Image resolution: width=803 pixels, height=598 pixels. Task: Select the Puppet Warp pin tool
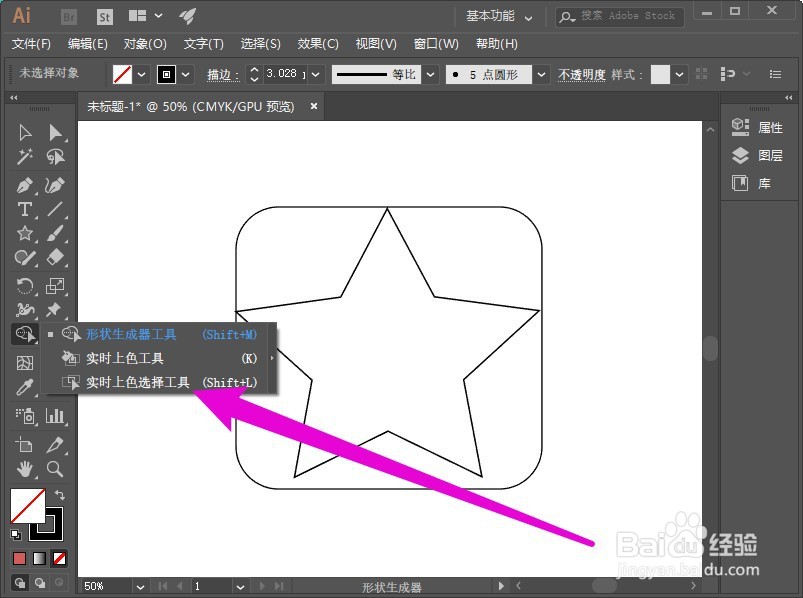54,310
